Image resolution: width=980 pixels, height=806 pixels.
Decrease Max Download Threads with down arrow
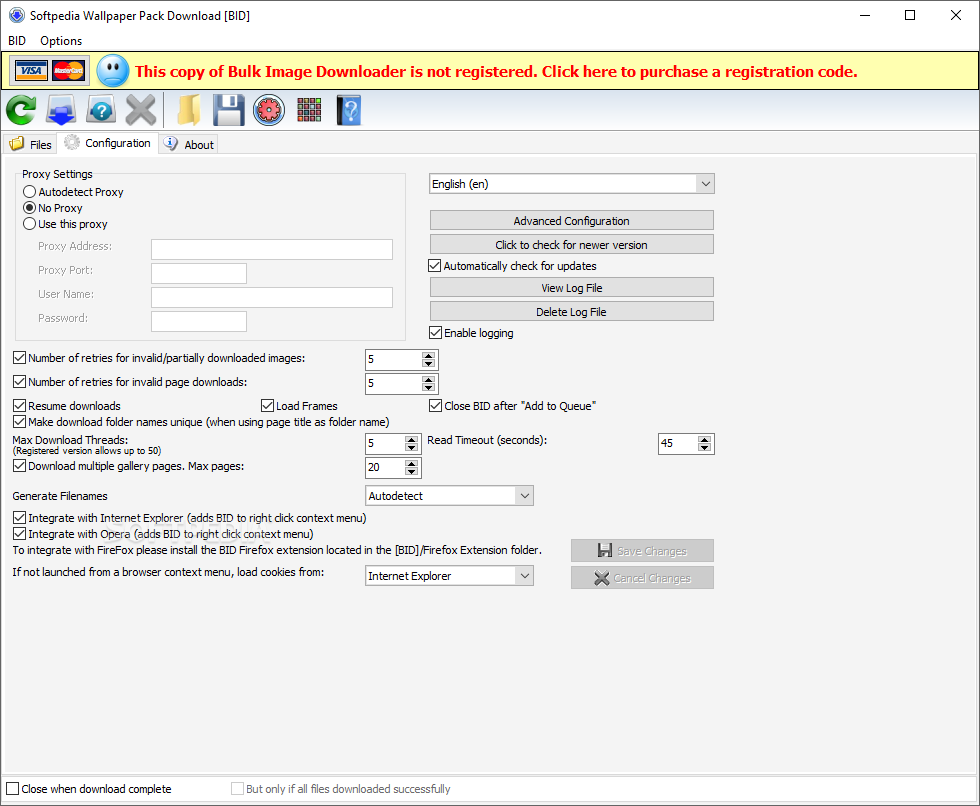(x=411, y=448)
